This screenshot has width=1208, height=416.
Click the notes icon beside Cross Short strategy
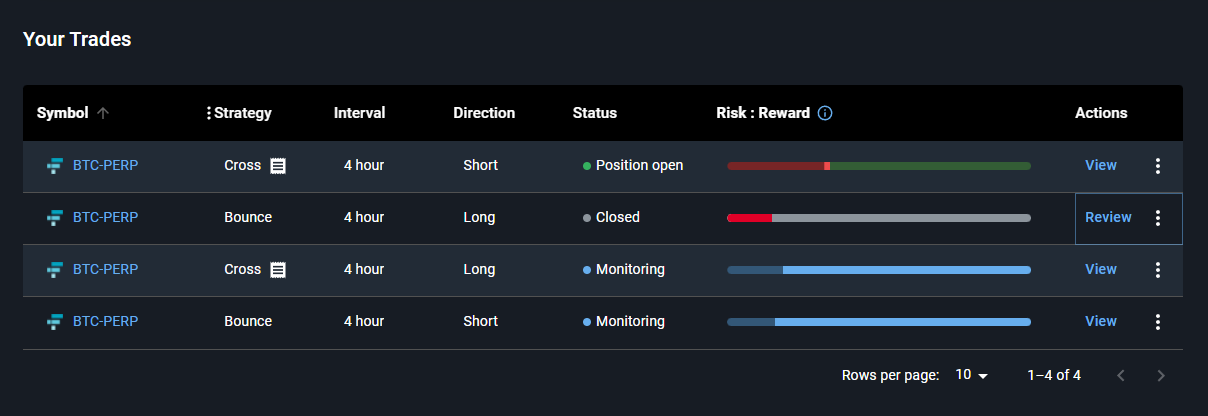278,166
